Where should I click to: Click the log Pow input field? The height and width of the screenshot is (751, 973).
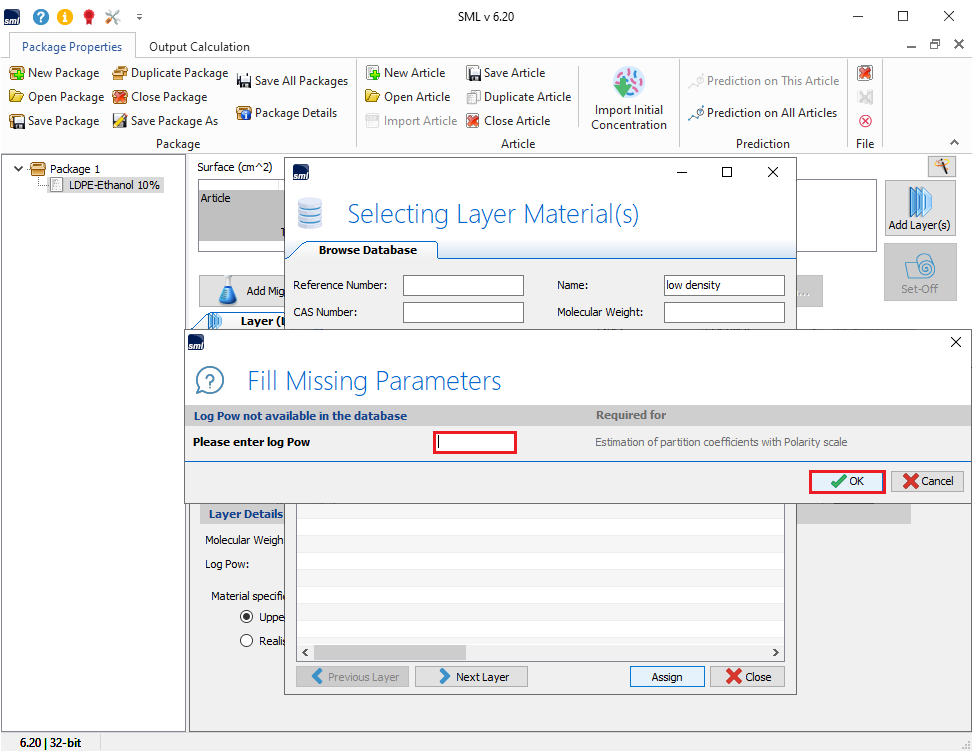coord(474,442)
